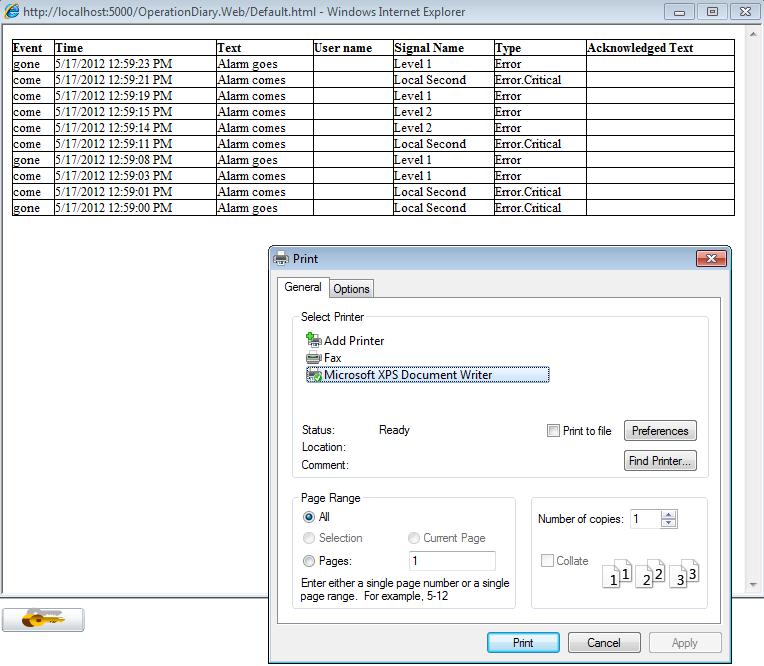Image resolution: width=764 pixels, height=666 pixels.
Task: Select Microsoft XPS Document Writer printer
Action: (x=407, y=375)
